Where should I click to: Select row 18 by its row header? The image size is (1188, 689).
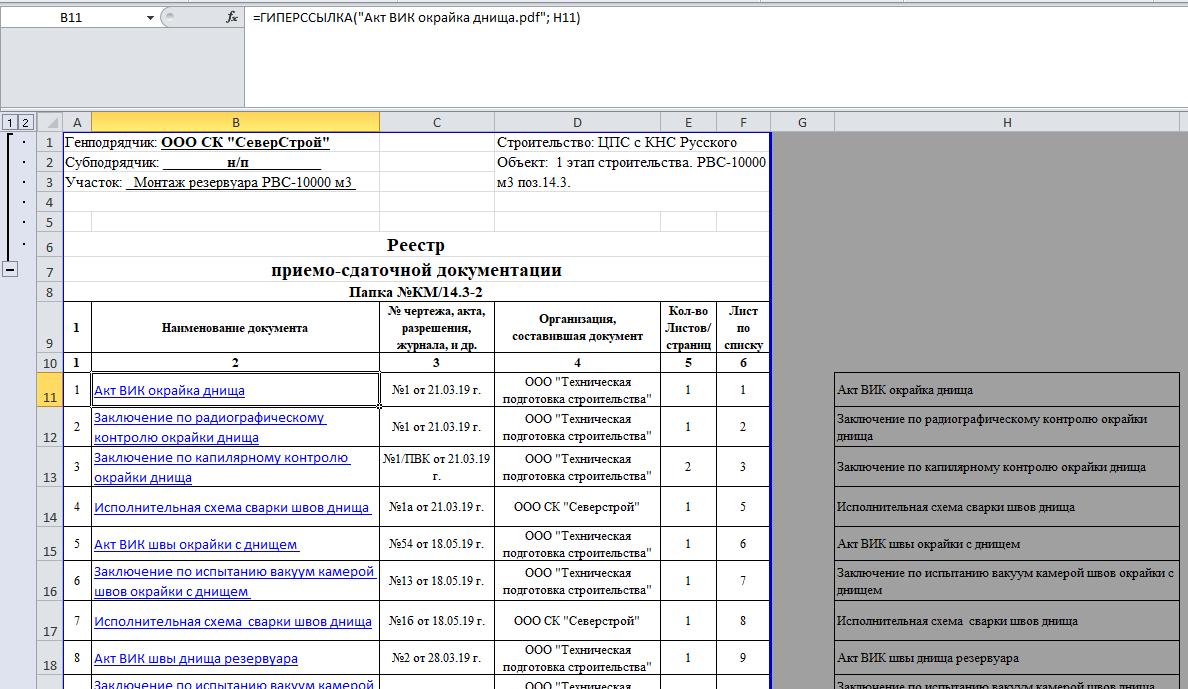[x=50, y=657]
